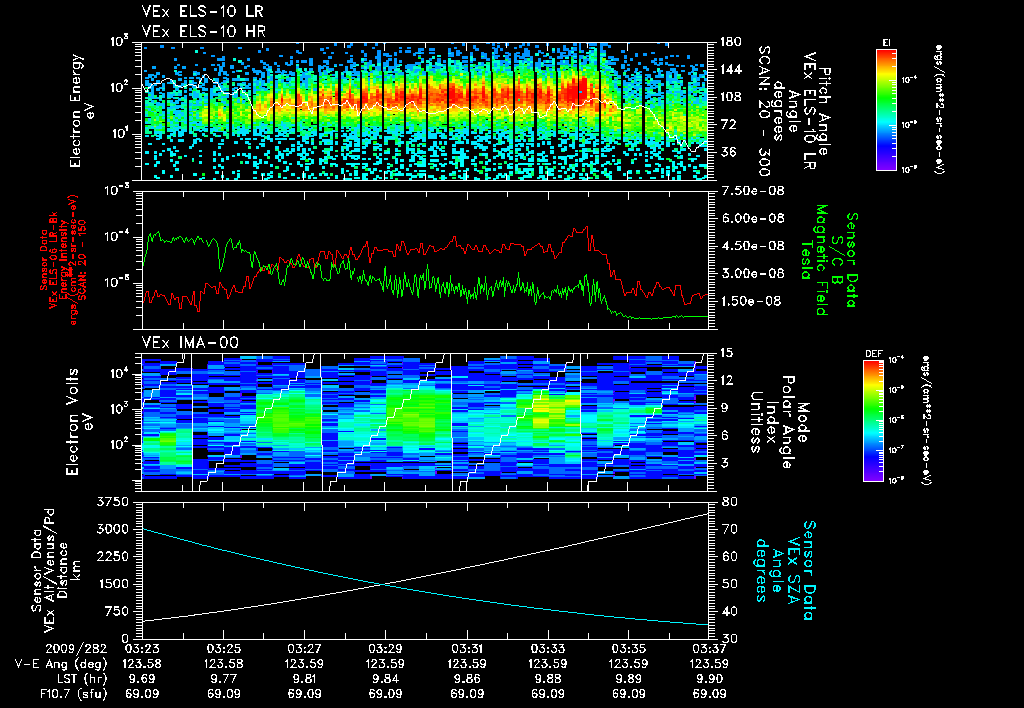The image size is (1024, 708).
Task: Click the "2250" altitude axis tick
Action: pyautogui.click(x=113, y=556)
